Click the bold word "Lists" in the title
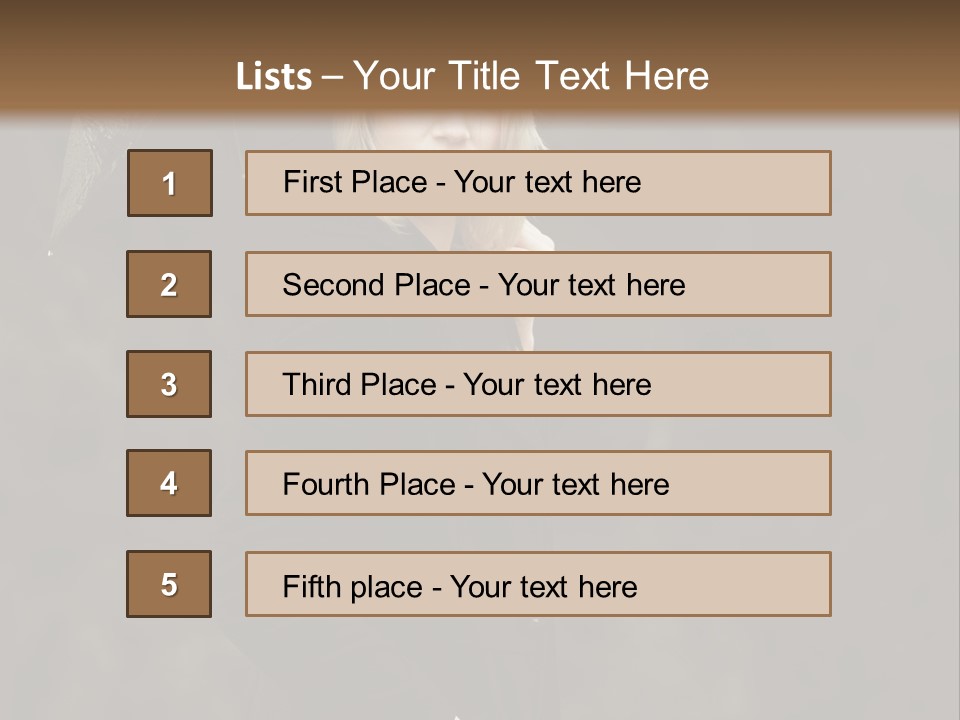 tap(273, 77)
